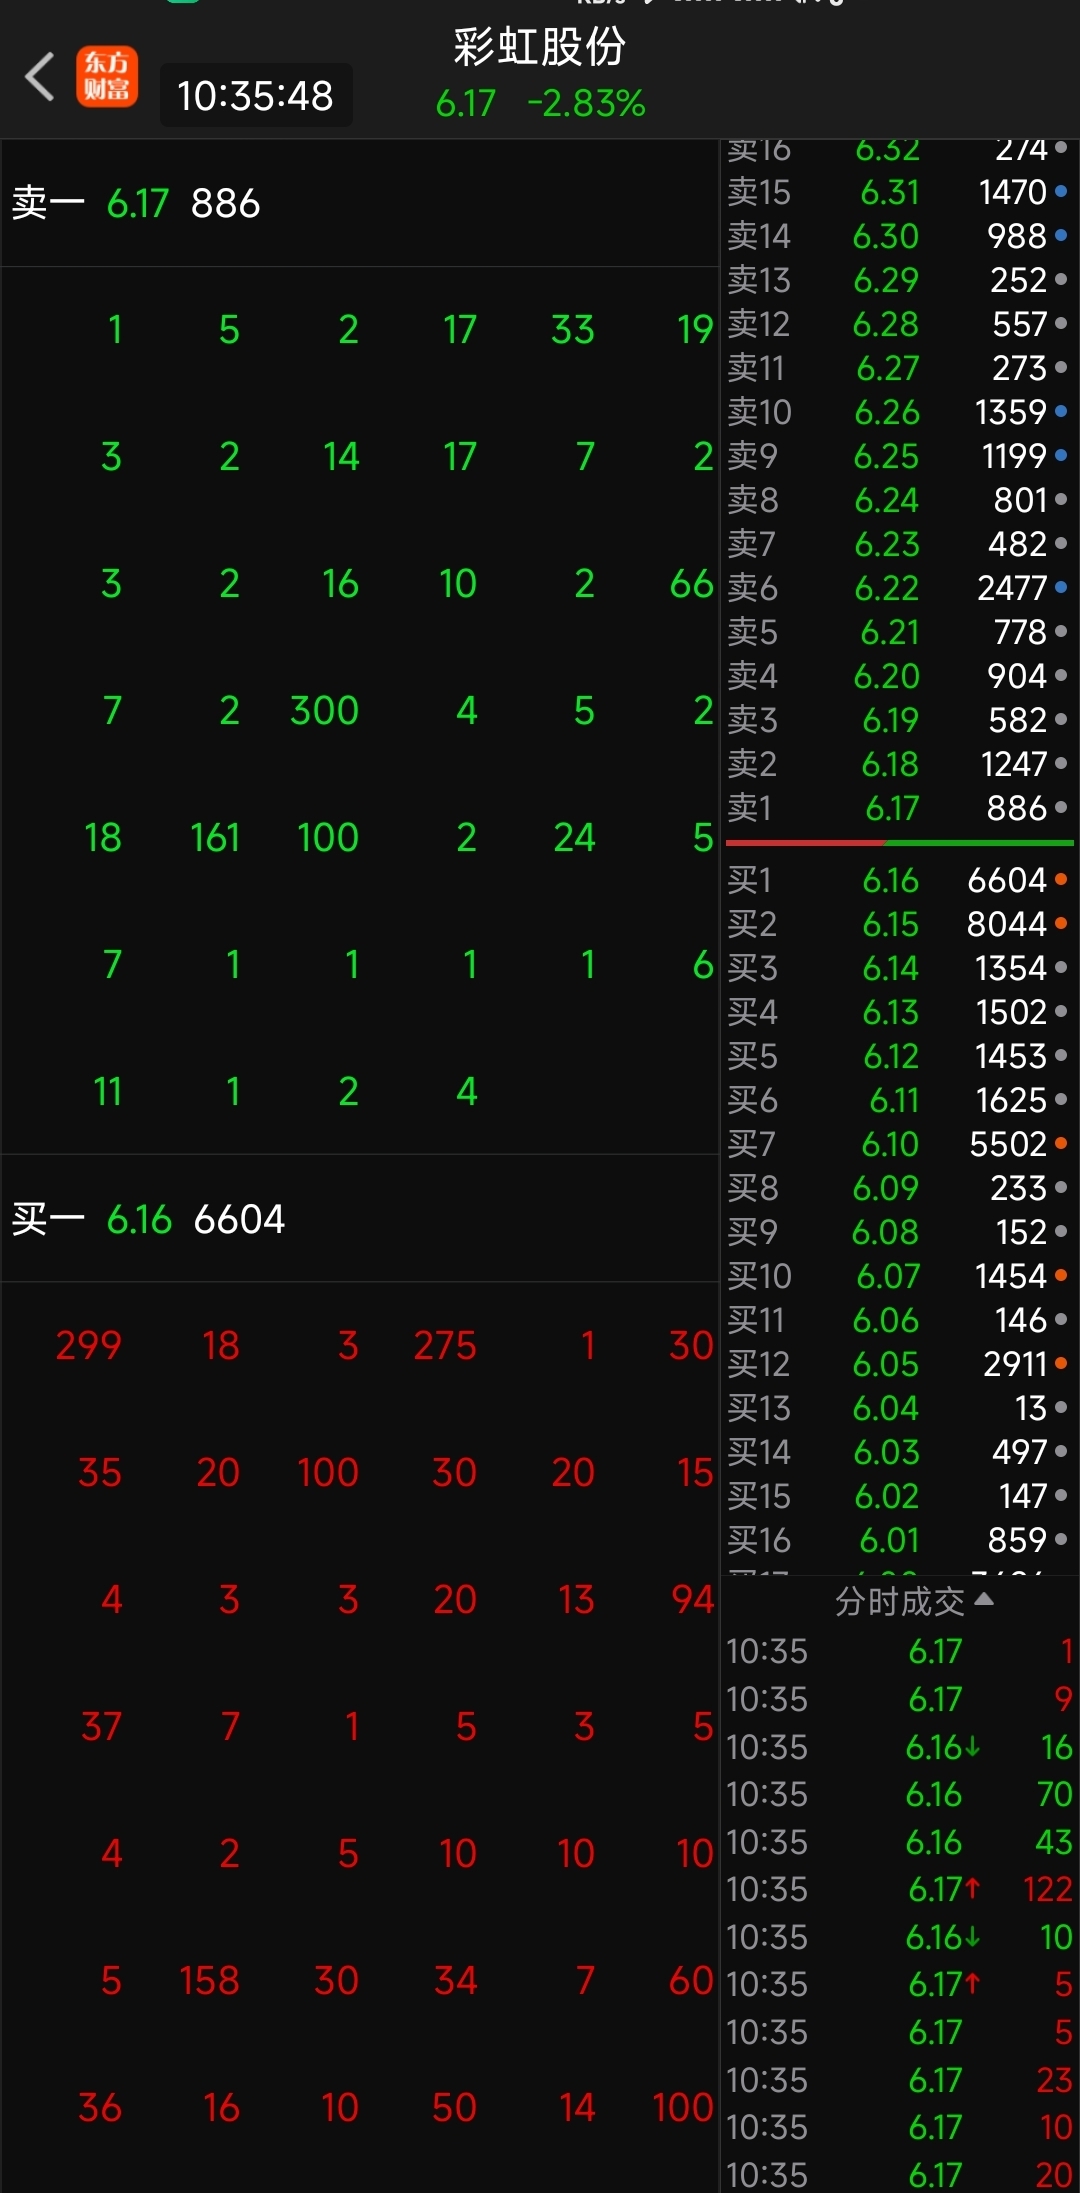Screen dimensions: 1080x2193
Task: Tap the blue dot beside 卖15
Action: [1061, 191]
